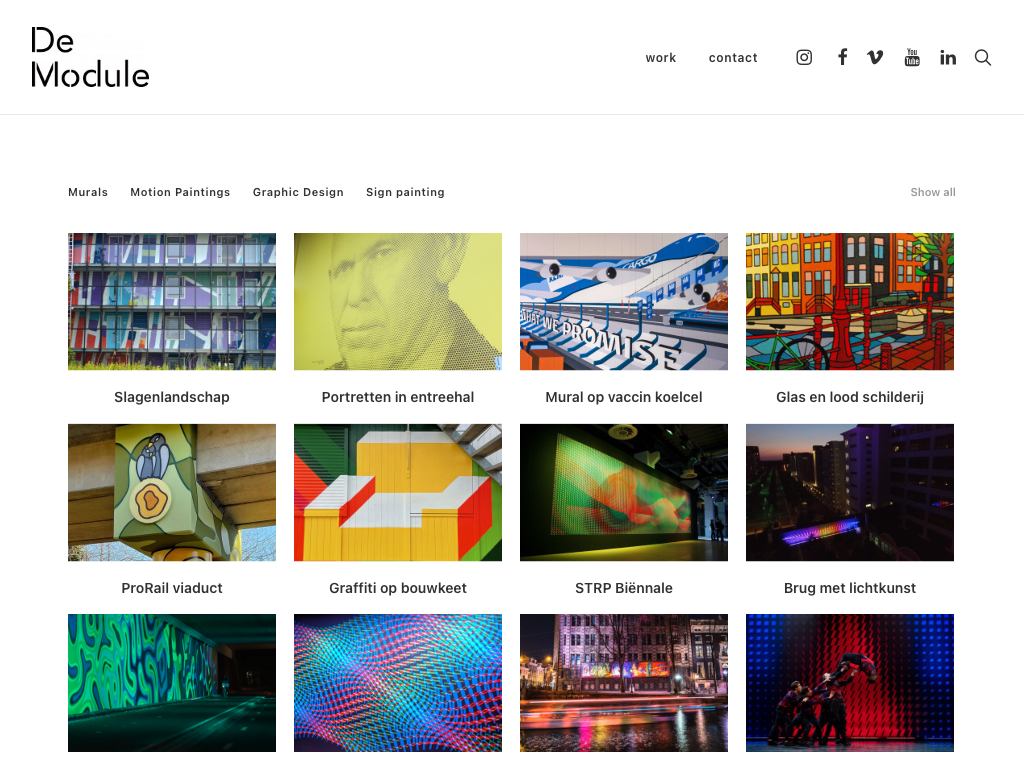
Task: Click the Mural op vaccin koelcel title
Action: [x=624, y=397]
